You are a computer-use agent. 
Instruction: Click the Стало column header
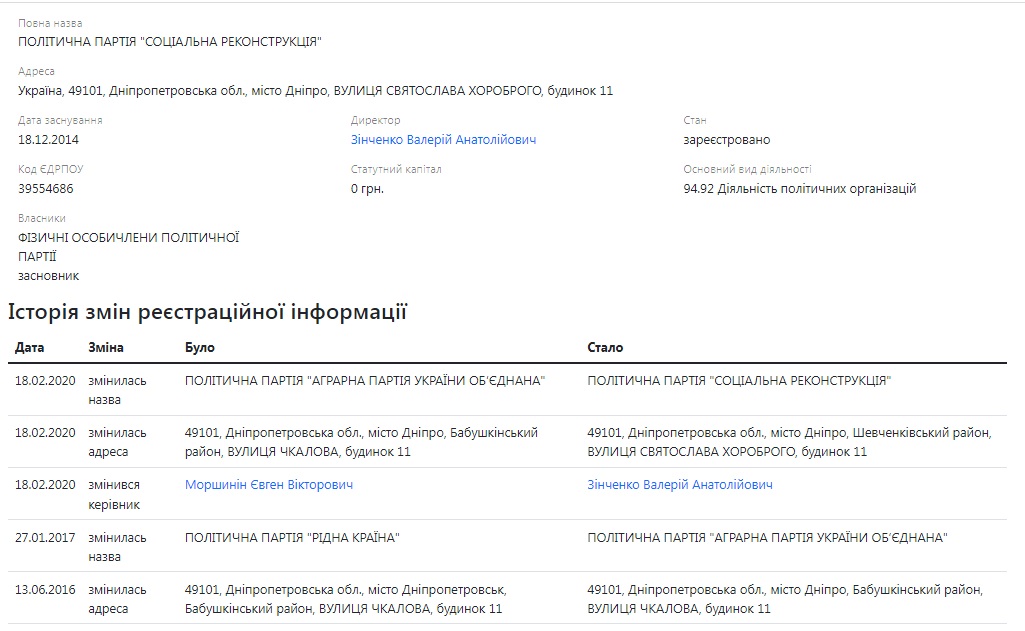(x=605, y=348)
